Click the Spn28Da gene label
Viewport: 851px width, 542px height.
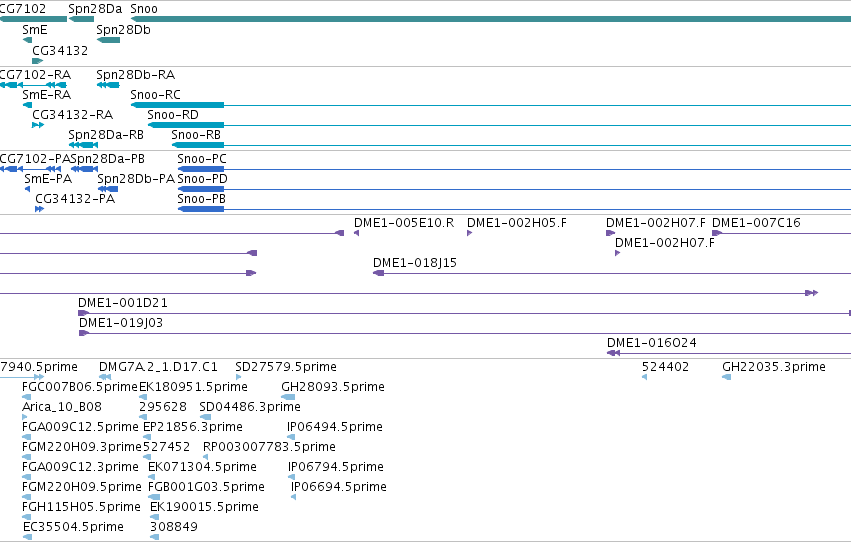(95, 9)
